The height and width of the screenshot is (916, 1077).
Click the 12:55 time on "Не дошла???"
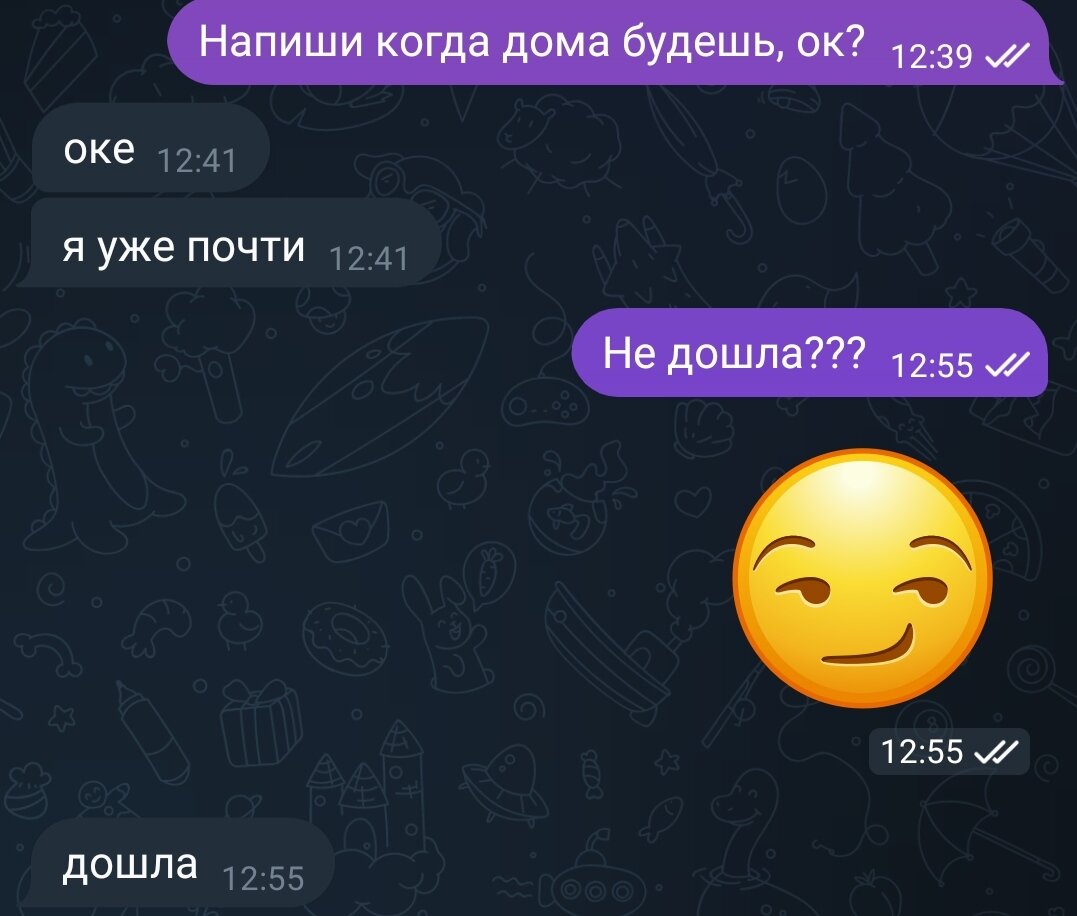click(x=931, y=366)
